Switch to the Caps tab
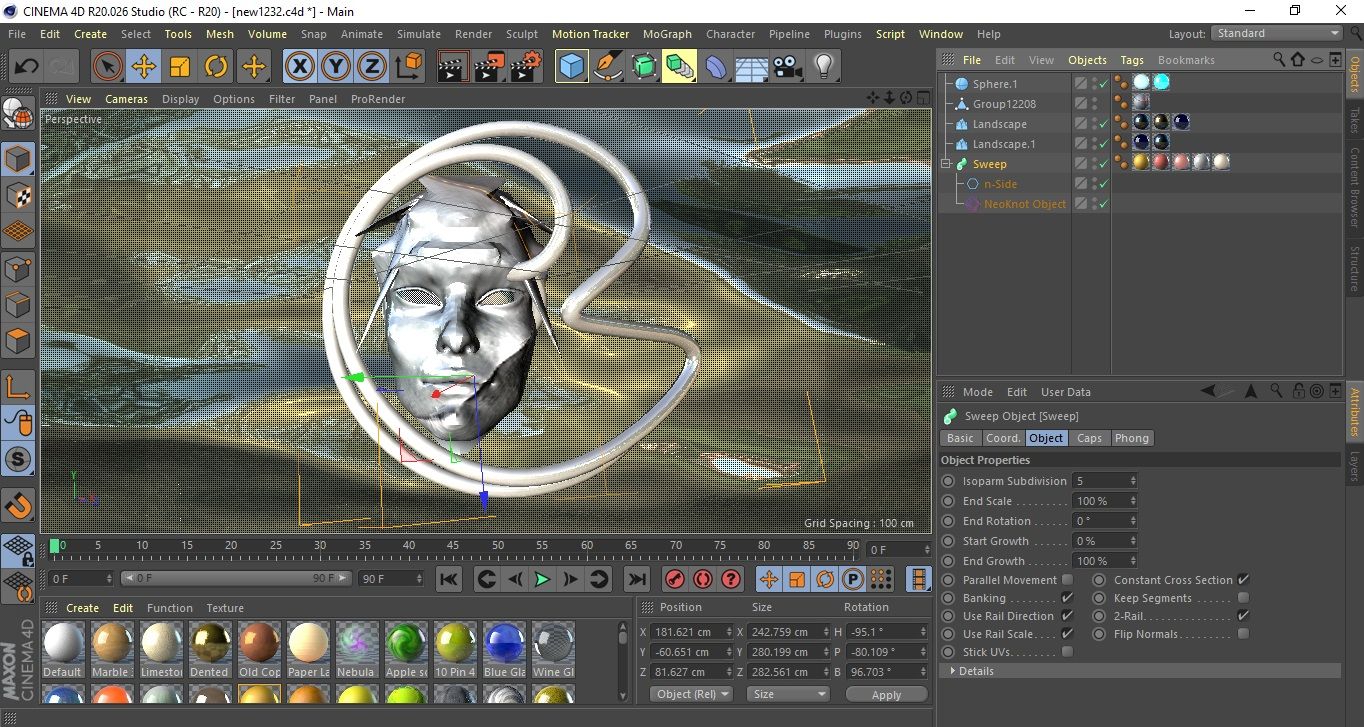 click(x=1089, y=438)
